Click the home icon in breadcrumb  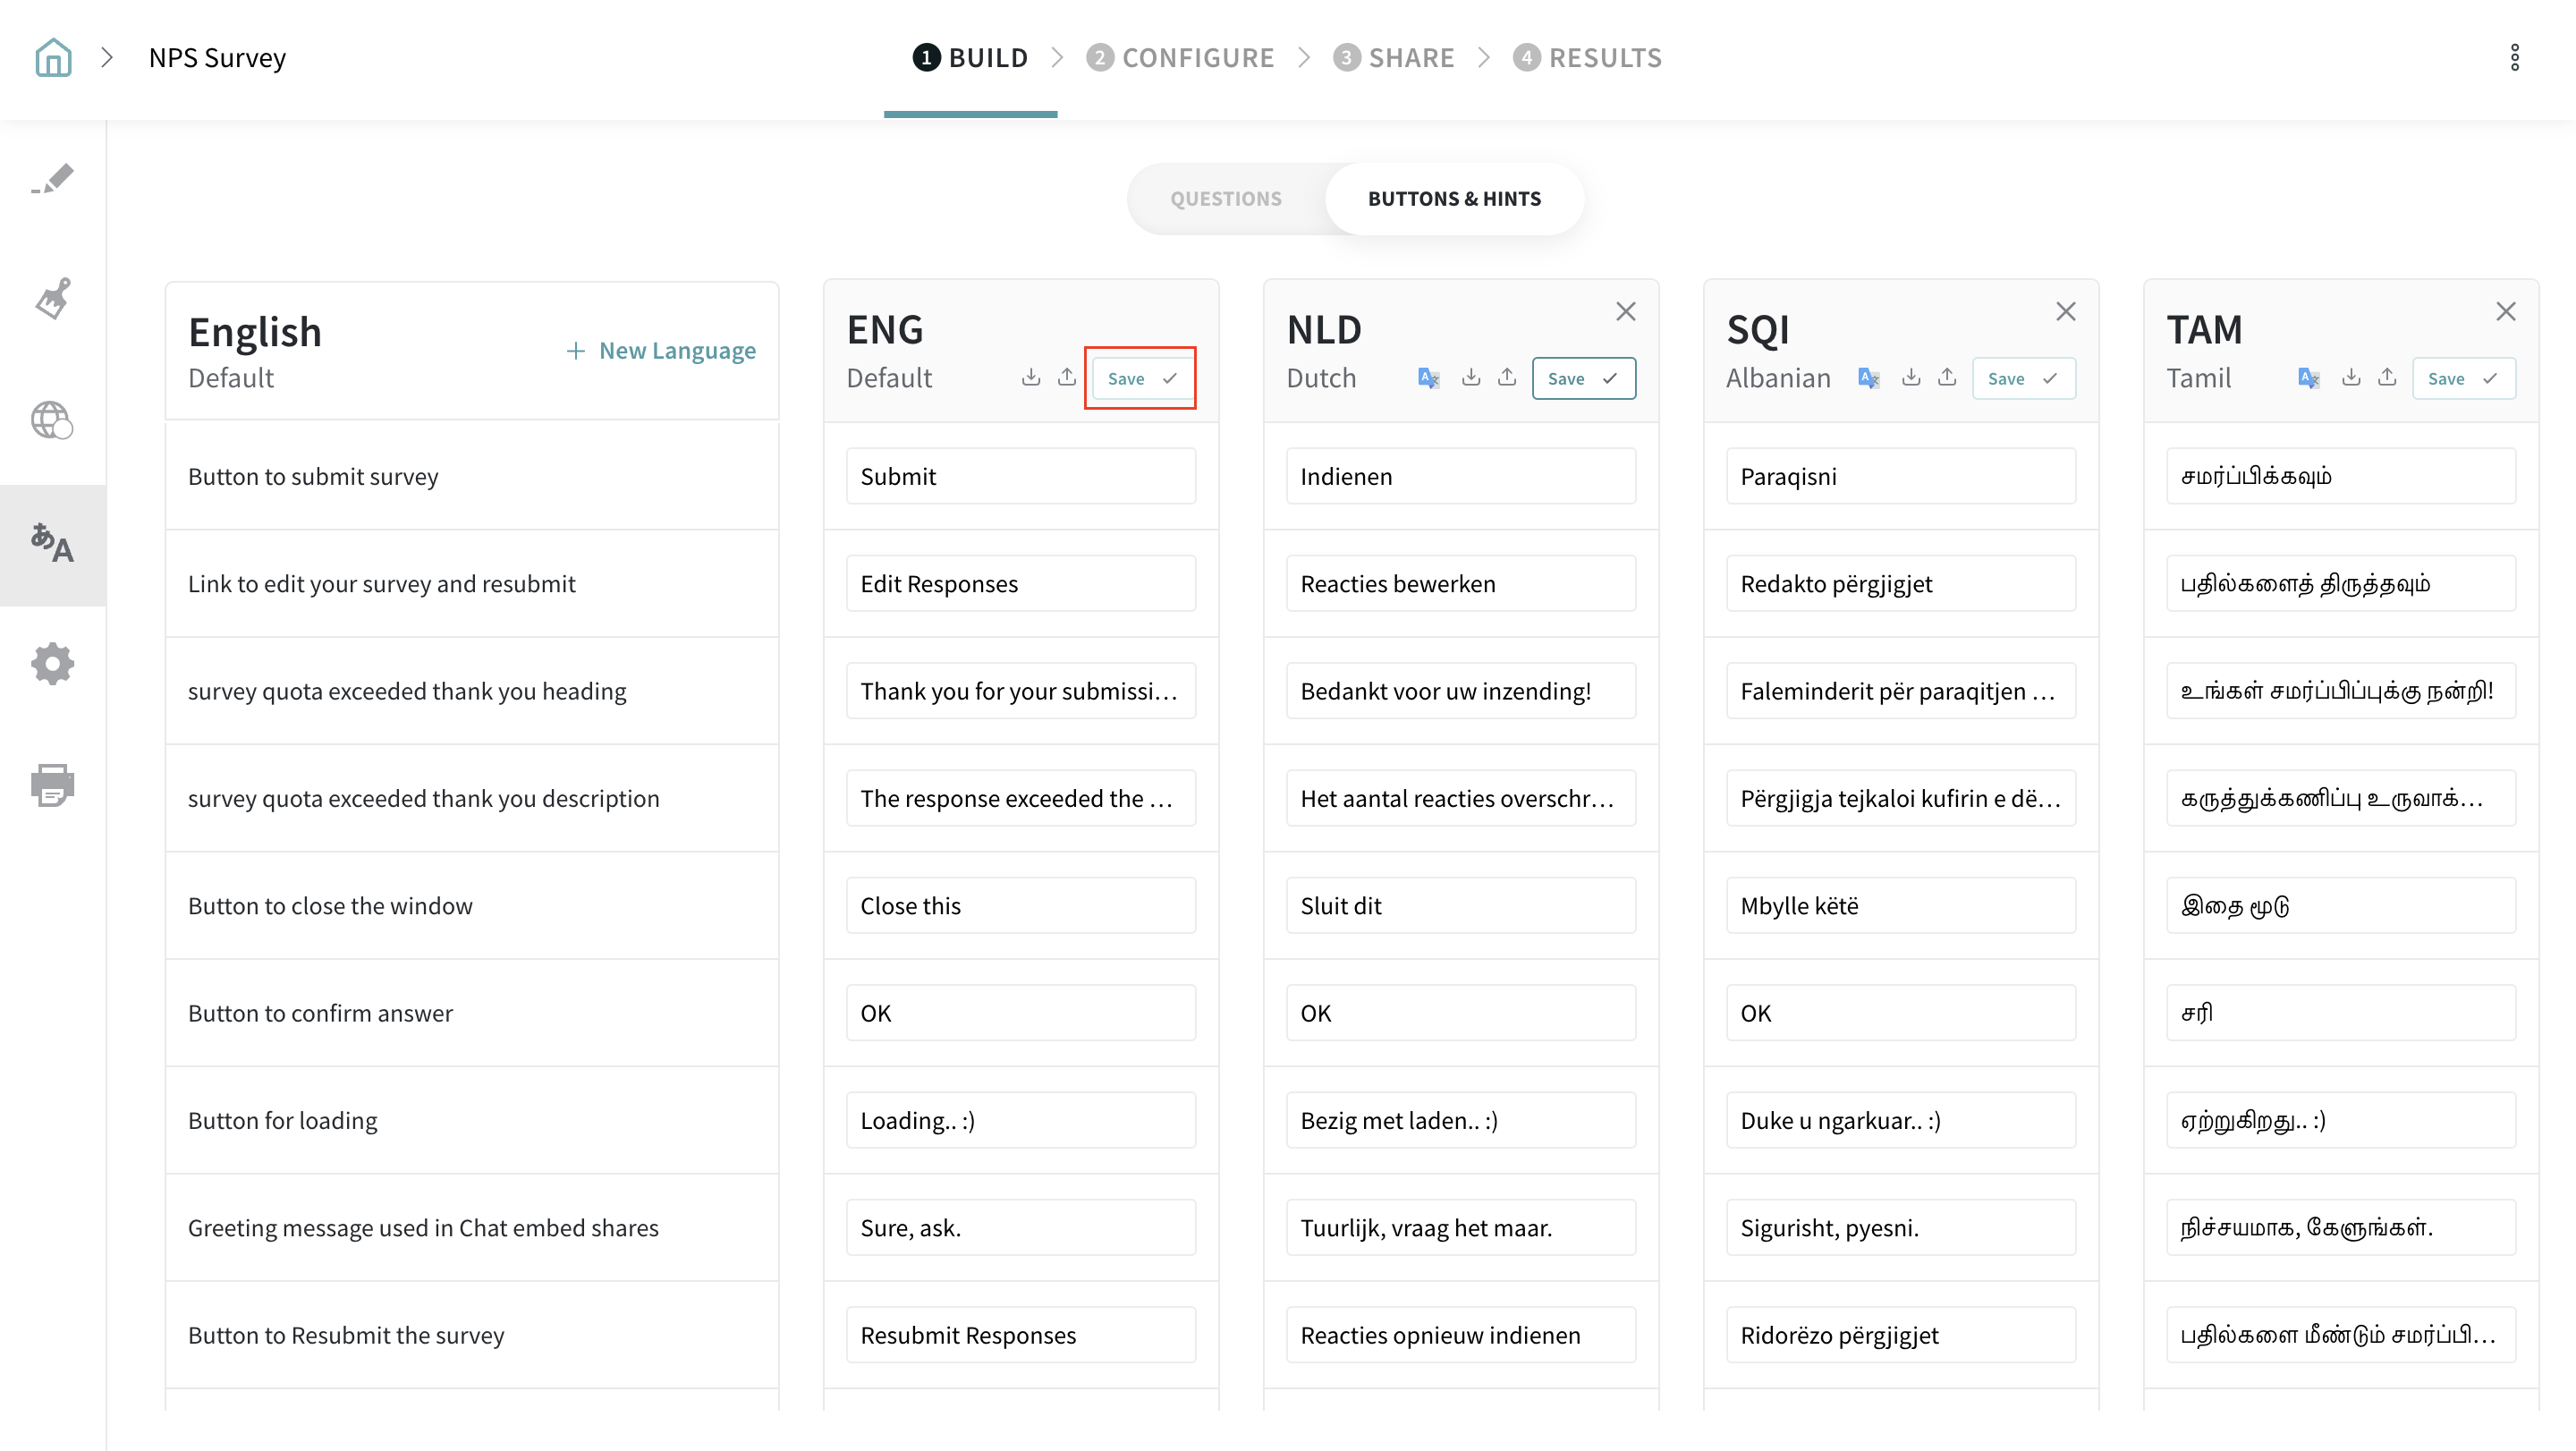[53, 57]
